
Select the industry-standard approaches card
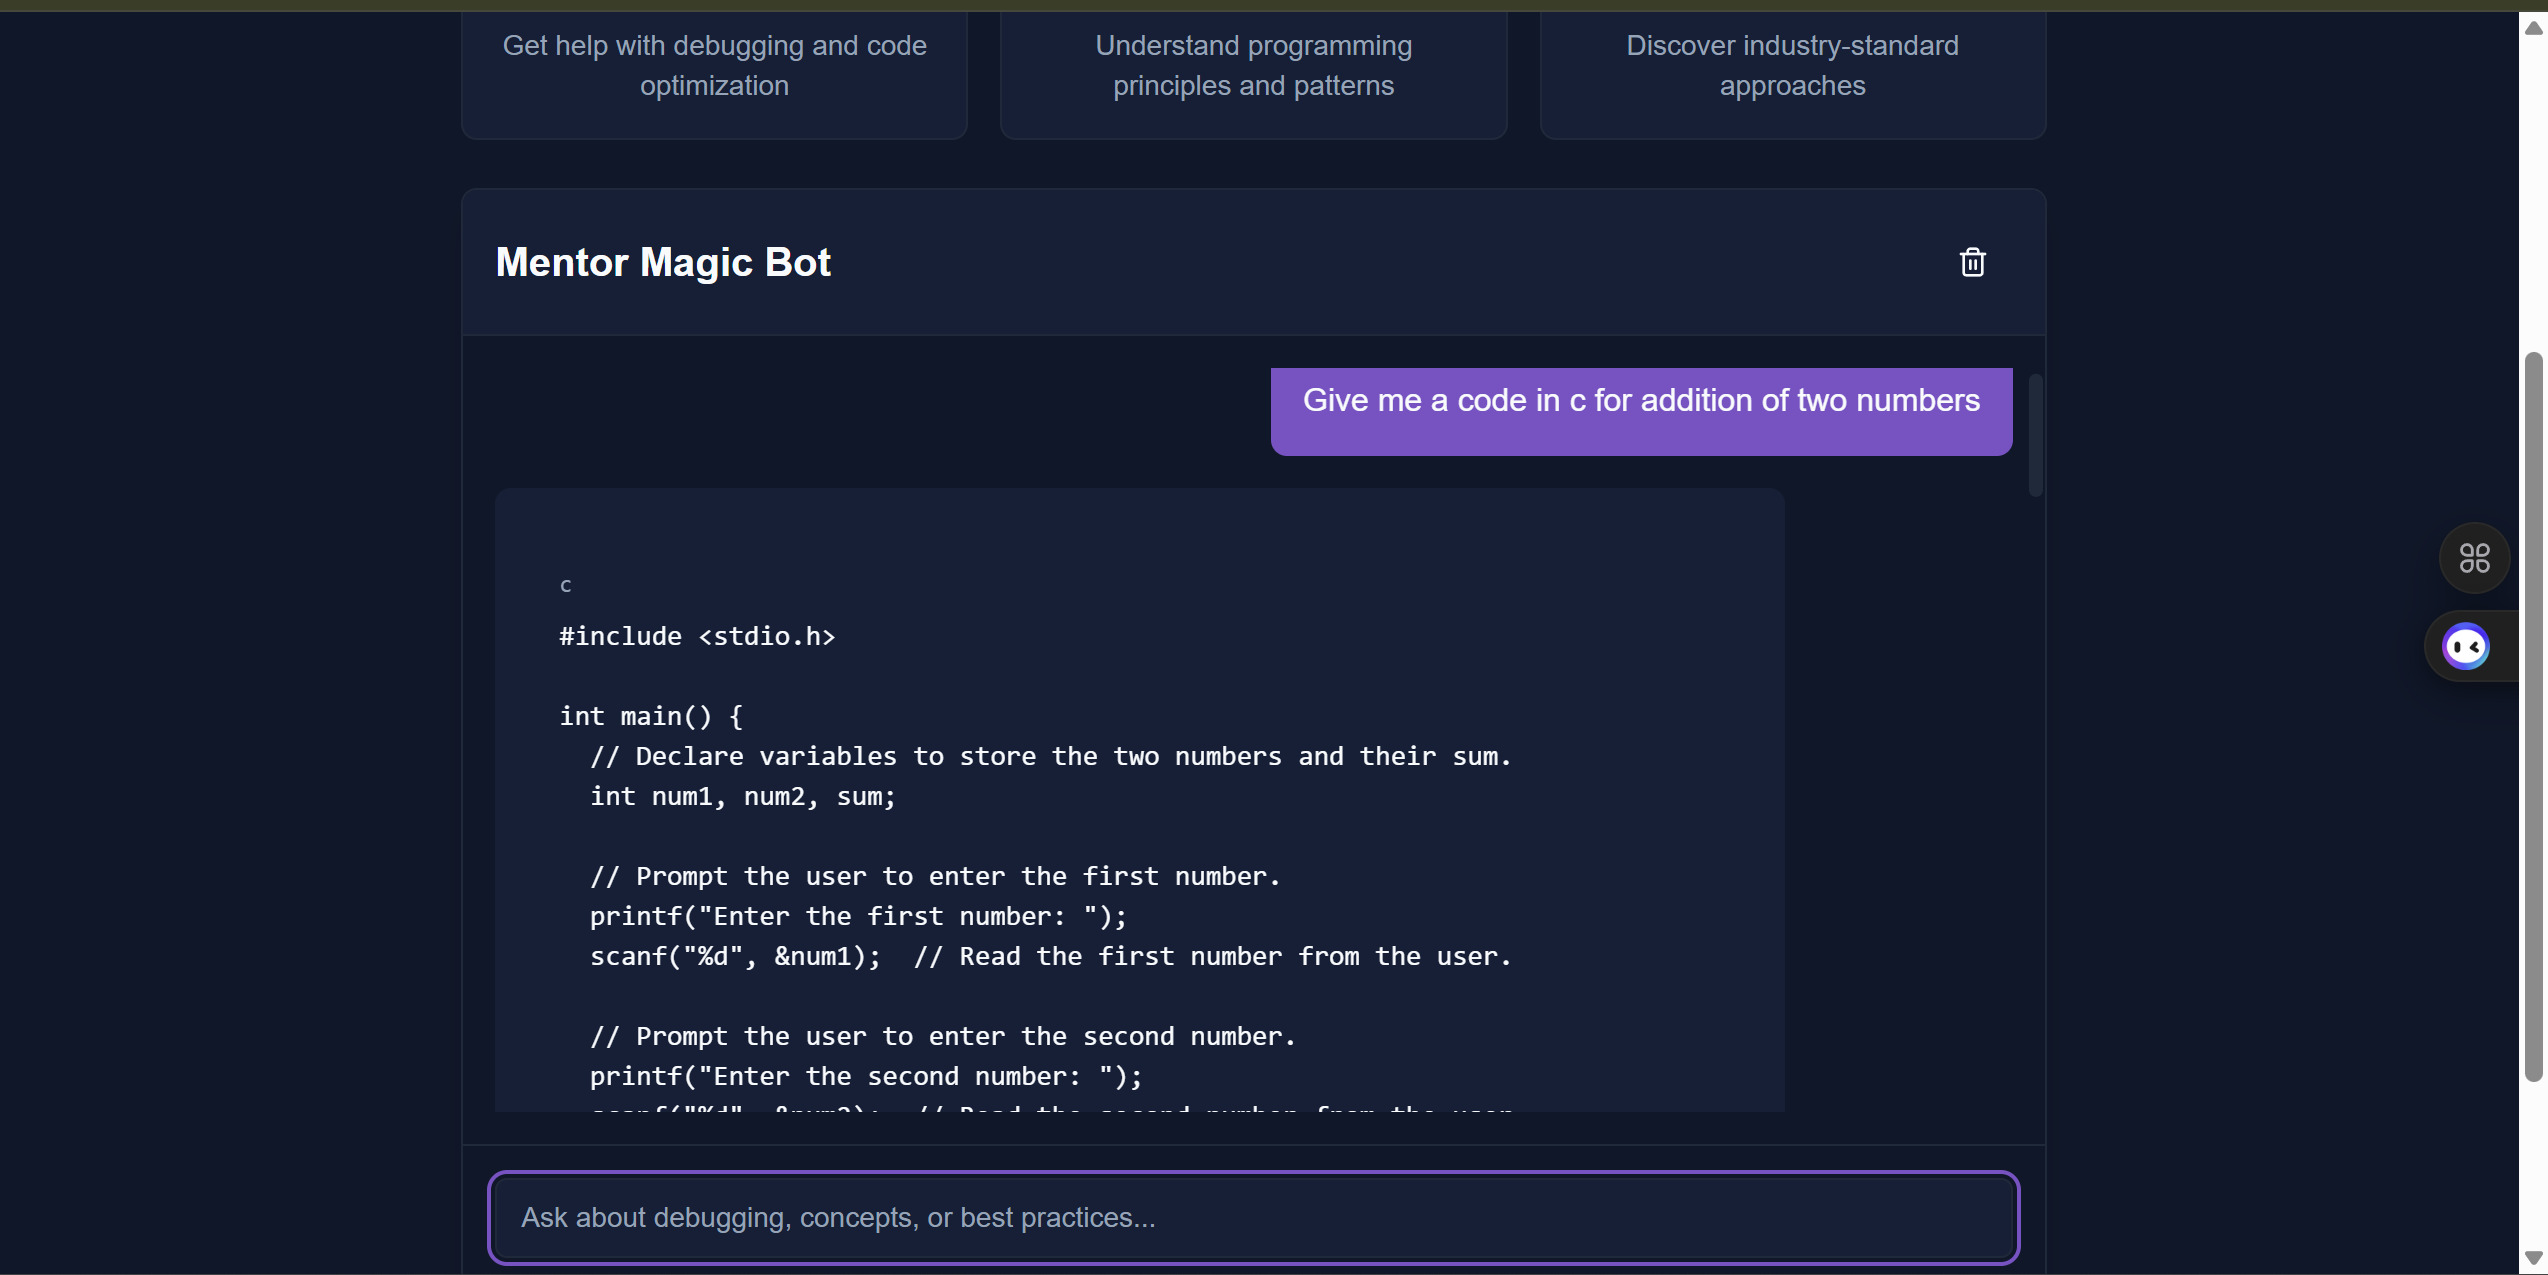click(1791, 66)
